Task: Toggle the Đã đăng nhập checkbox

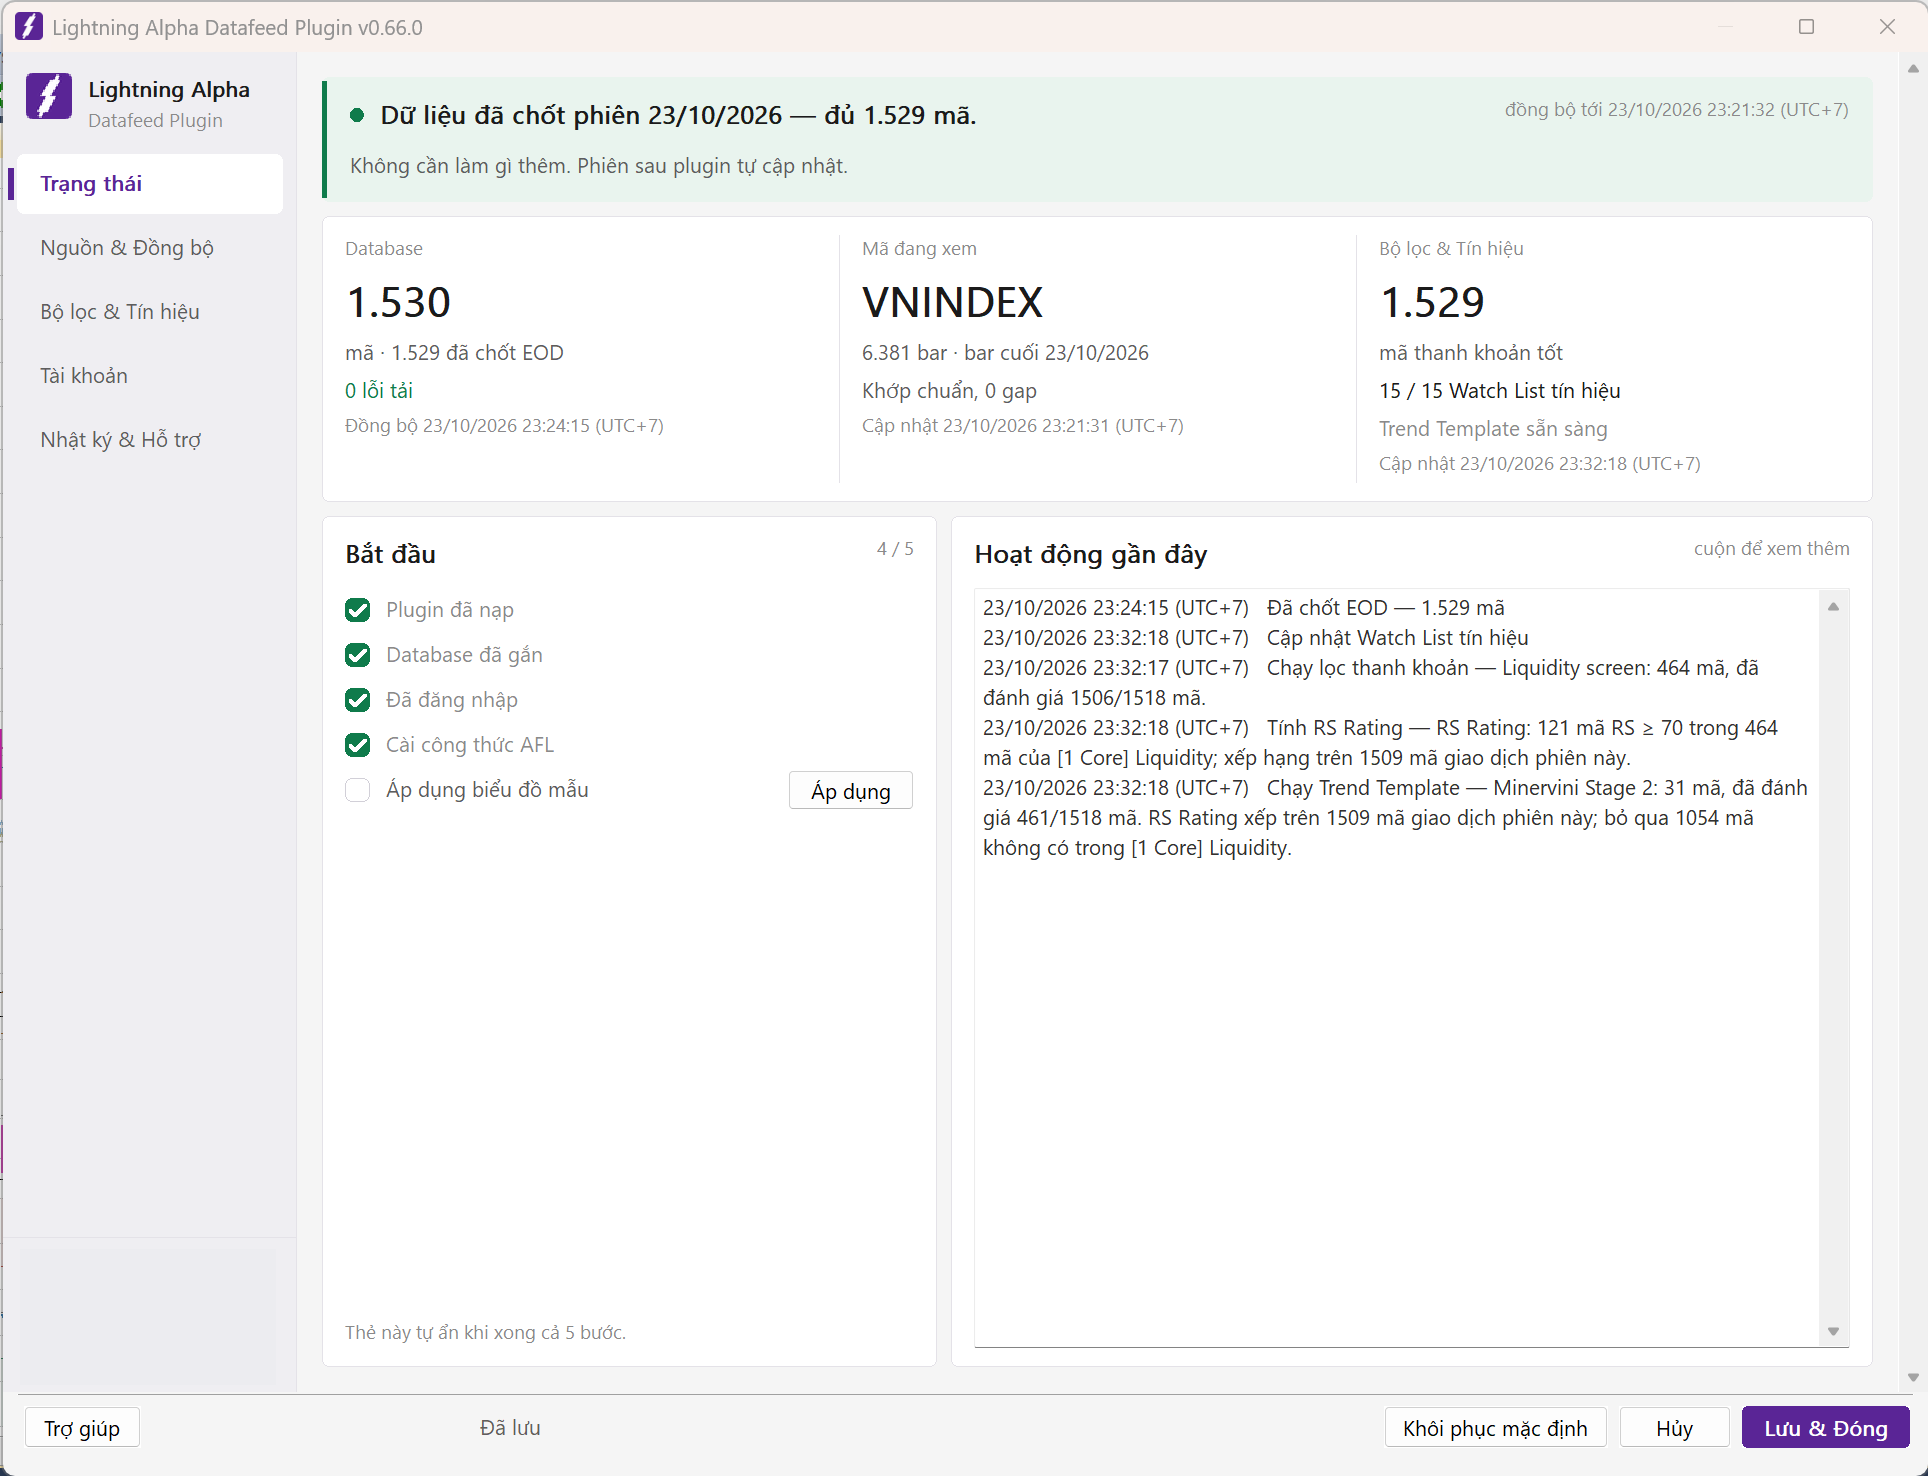Action: click(x=358, y=700)
